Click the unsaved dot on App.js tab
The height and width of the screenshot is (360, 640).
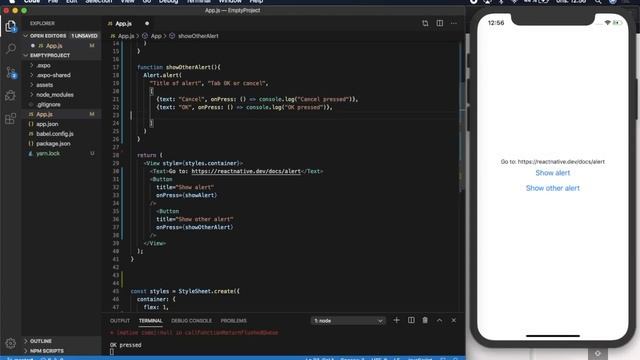(147, 23)
